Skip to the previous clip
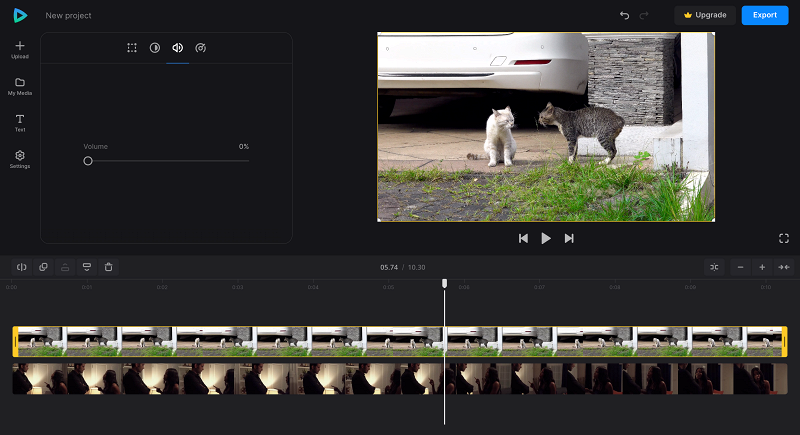The image size is (800, 435). pyautogui.click(x=523, y=239)
